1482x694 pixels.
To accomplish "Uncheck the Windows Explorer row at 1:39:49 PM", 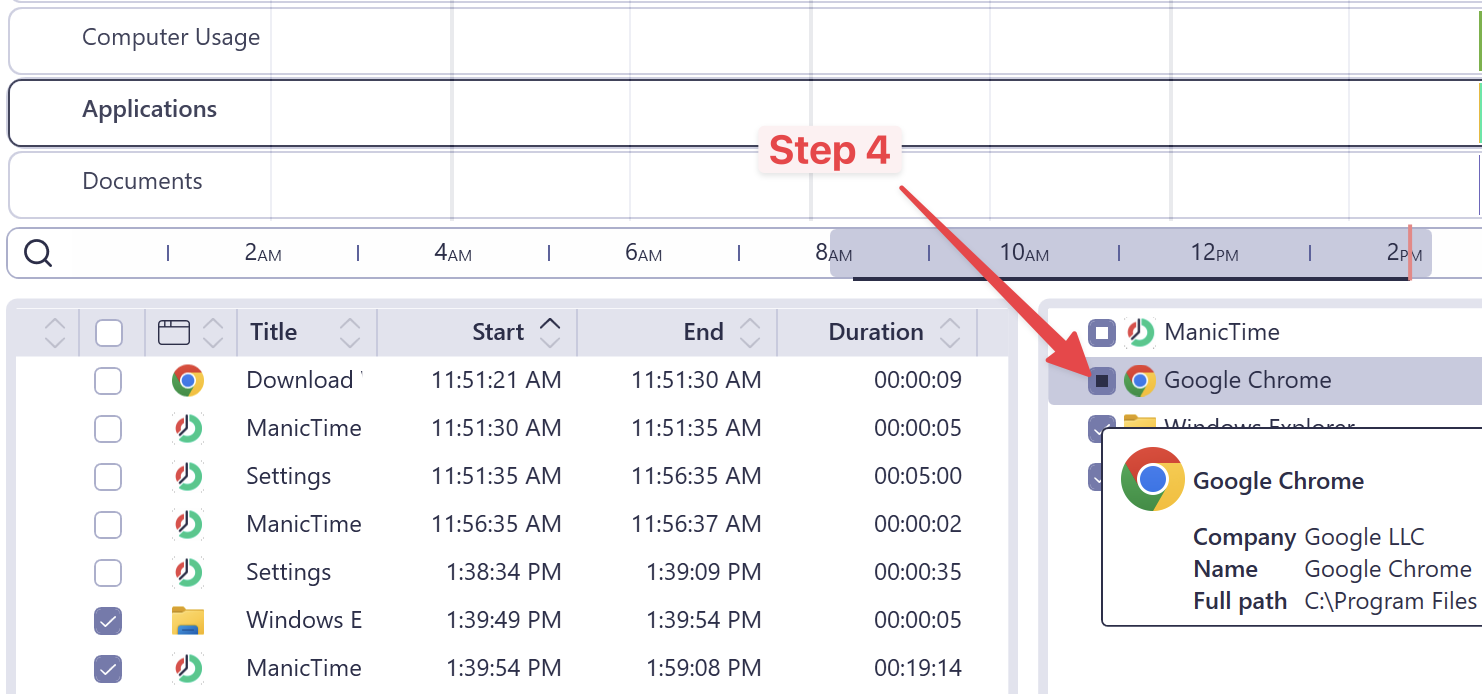I will 108,620.
